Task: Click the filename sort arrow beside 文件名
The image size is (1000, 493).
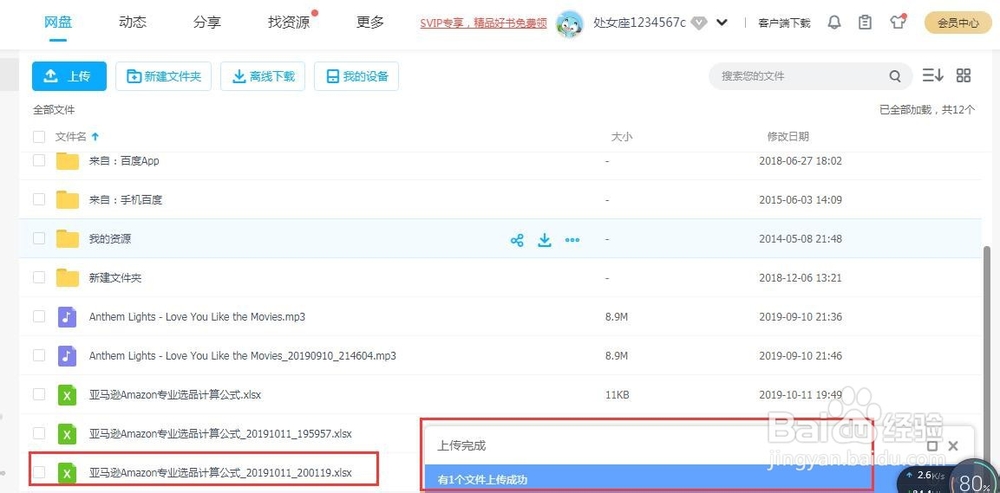Action: pyautogui.click(x=96, y=136)
